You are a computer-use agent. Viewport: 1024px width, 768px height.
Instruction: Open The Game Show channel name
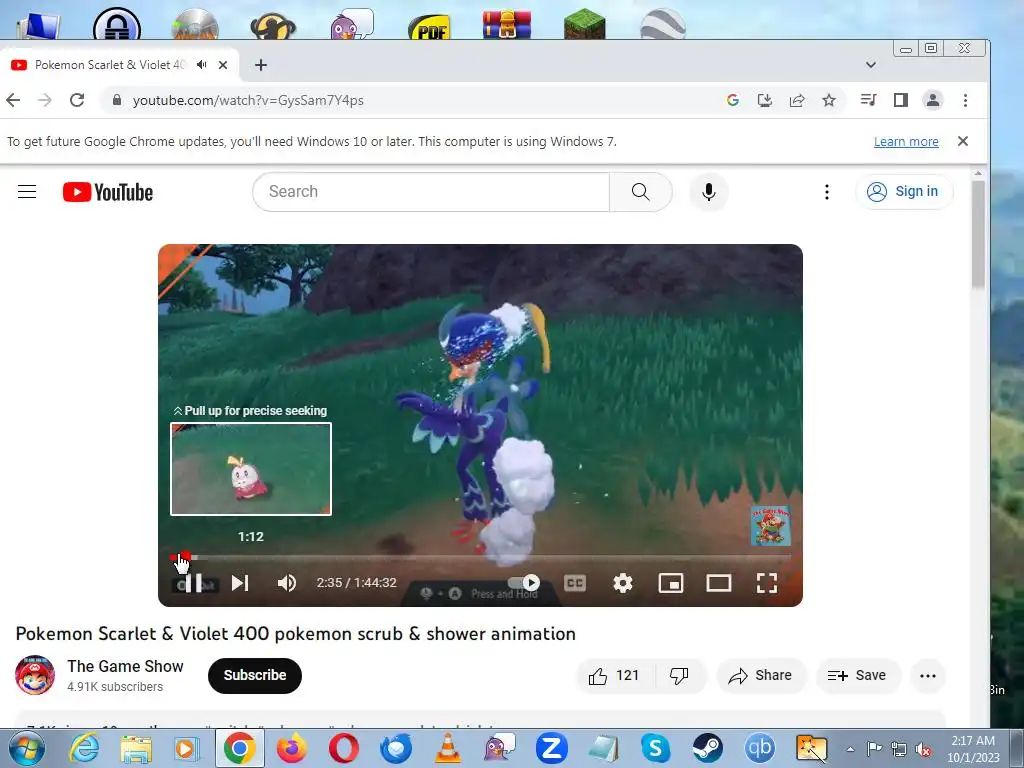point(125,666)
